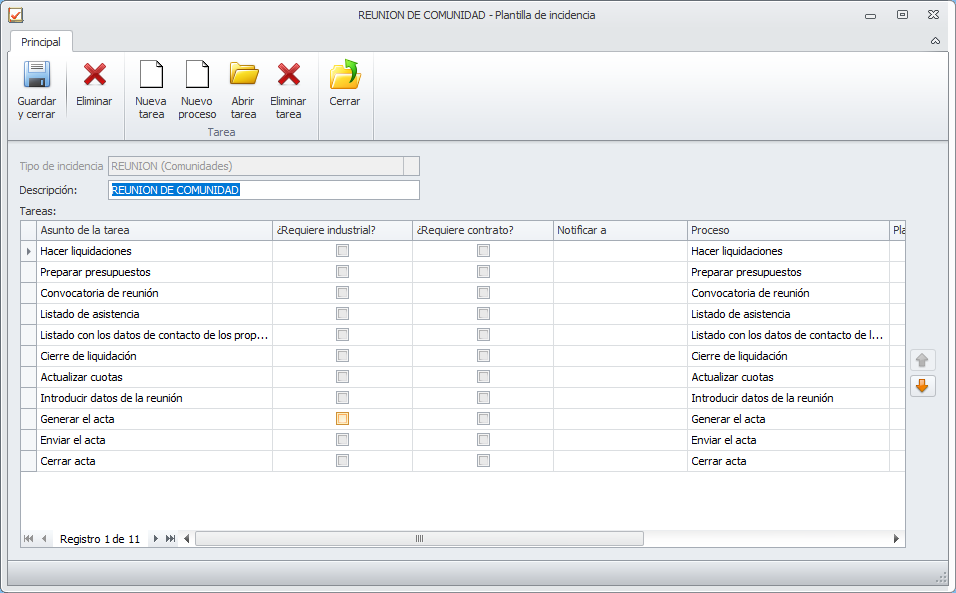Switch to the Principal tab
The image size is (956, 593).
pos(41,42)
